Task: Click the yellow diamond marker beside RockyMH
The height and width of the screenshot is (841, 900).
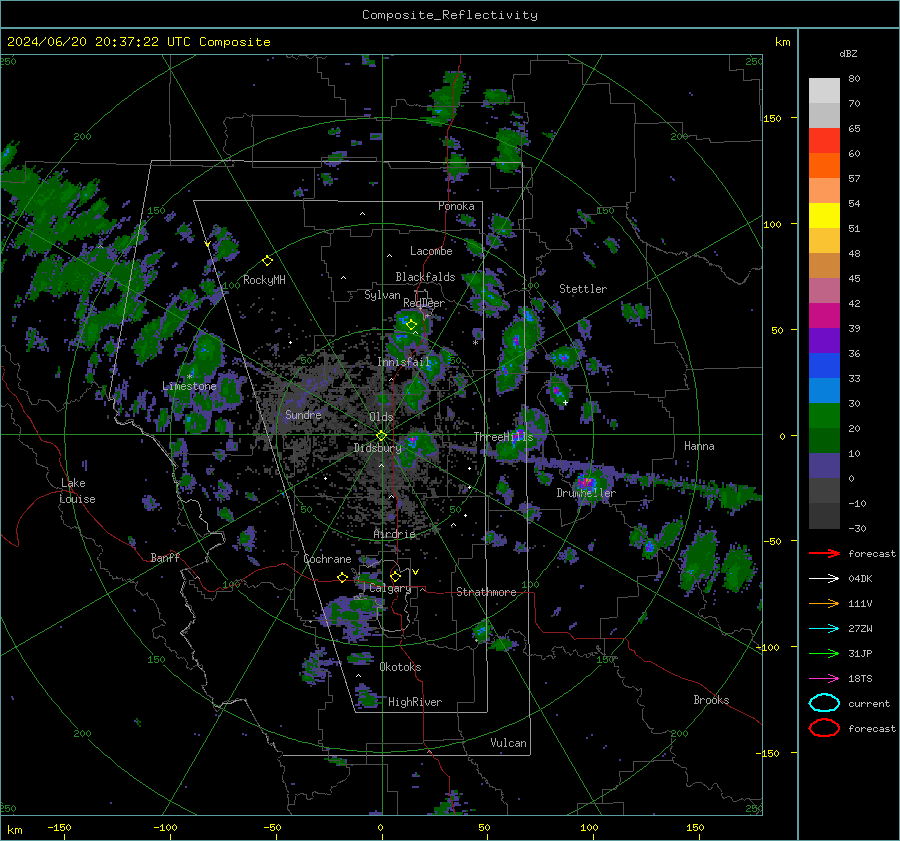Action: pos(267,261)
